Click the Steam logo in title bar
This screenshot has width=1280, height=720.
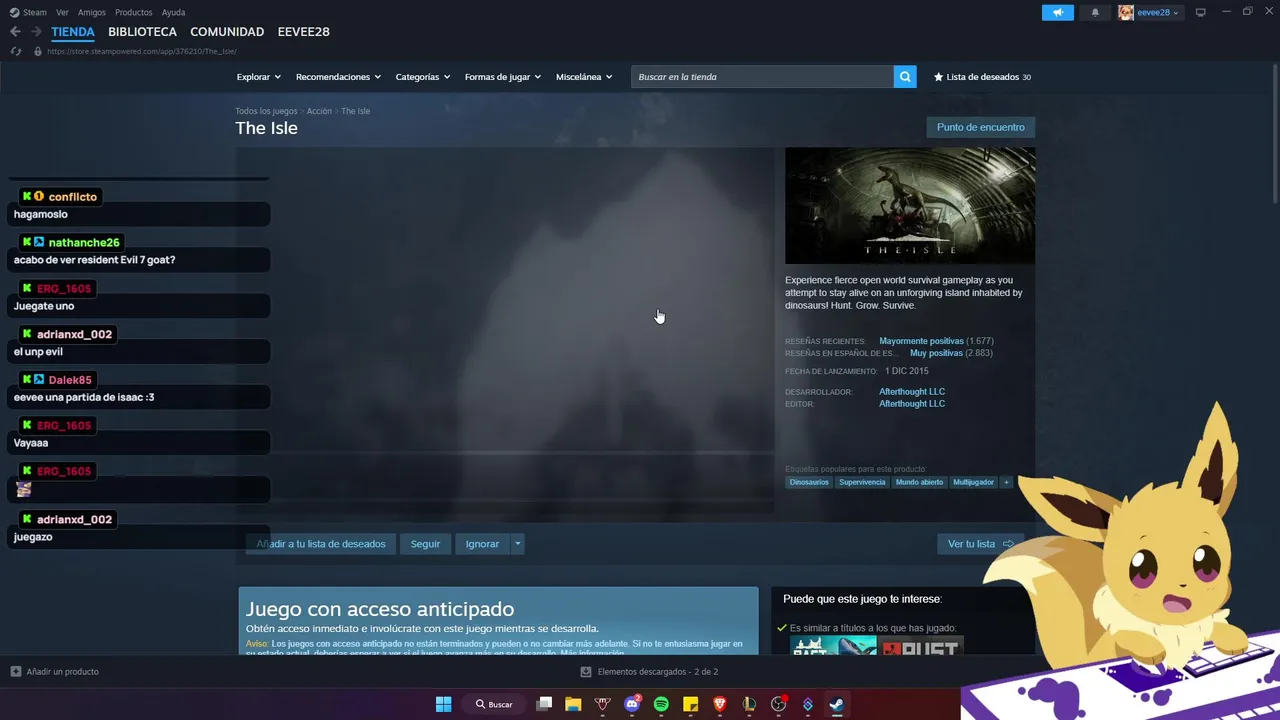coord(14,12)
